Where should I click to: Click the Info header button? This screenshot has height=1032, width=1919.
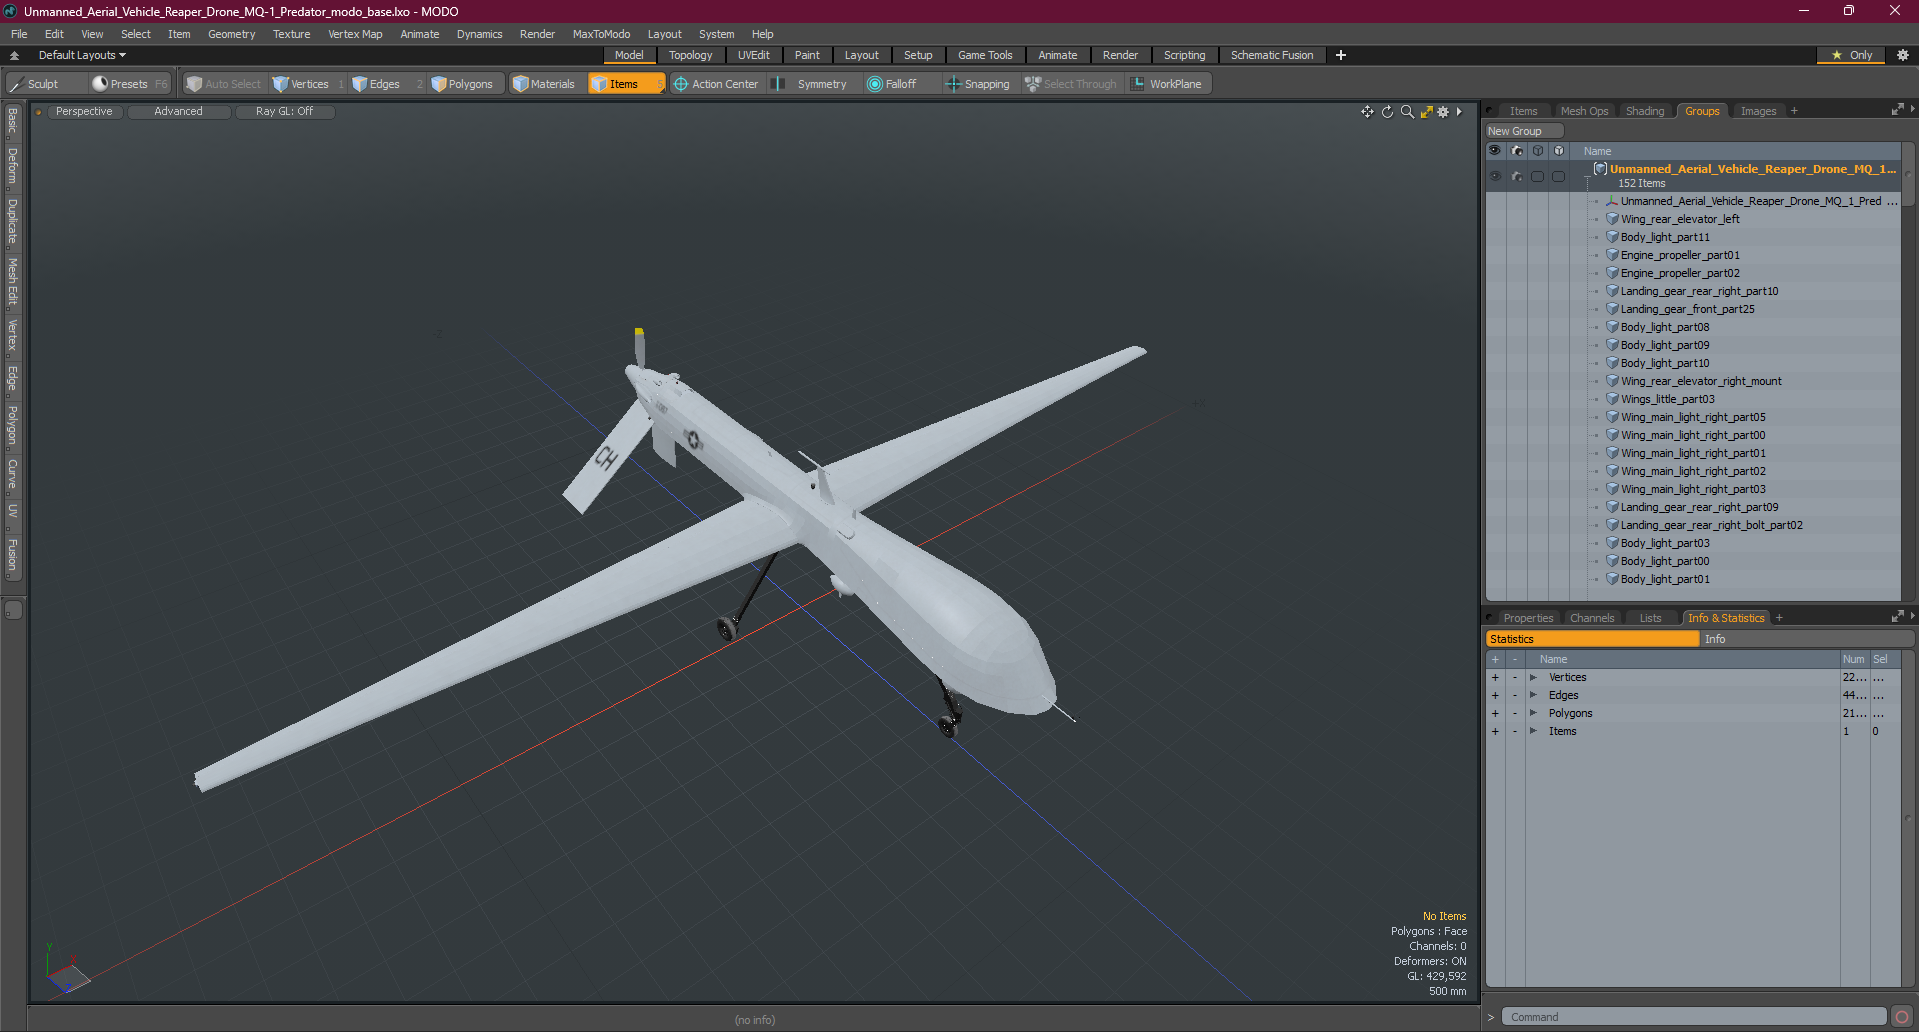[x=1807, y=639]
